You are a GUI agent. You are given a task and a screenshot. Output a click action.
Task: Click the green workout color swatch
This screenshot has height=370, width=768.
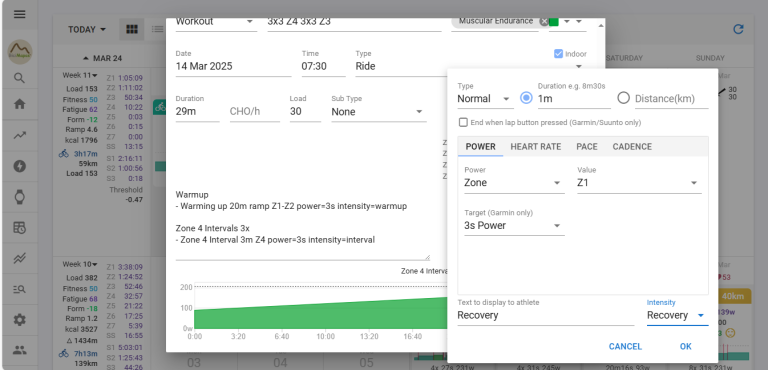[554, 22]
